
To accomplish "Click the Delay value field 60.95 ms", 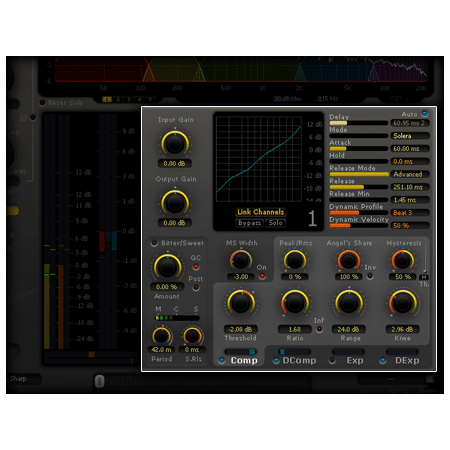I will (410, 123).
